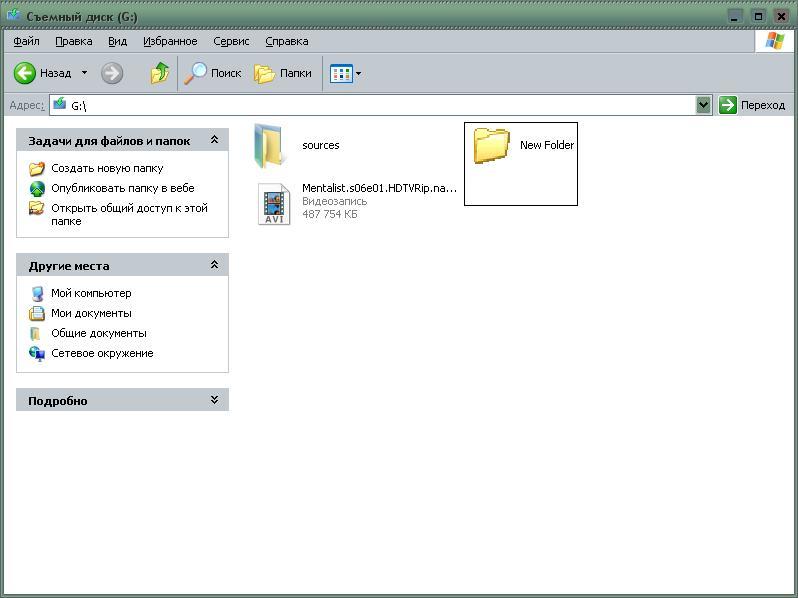Image resolution: width=798 pixels, height=598 pixels.
Task: Click the share folder hand icon
Action: pyautogui.click(x=37, y=208)
